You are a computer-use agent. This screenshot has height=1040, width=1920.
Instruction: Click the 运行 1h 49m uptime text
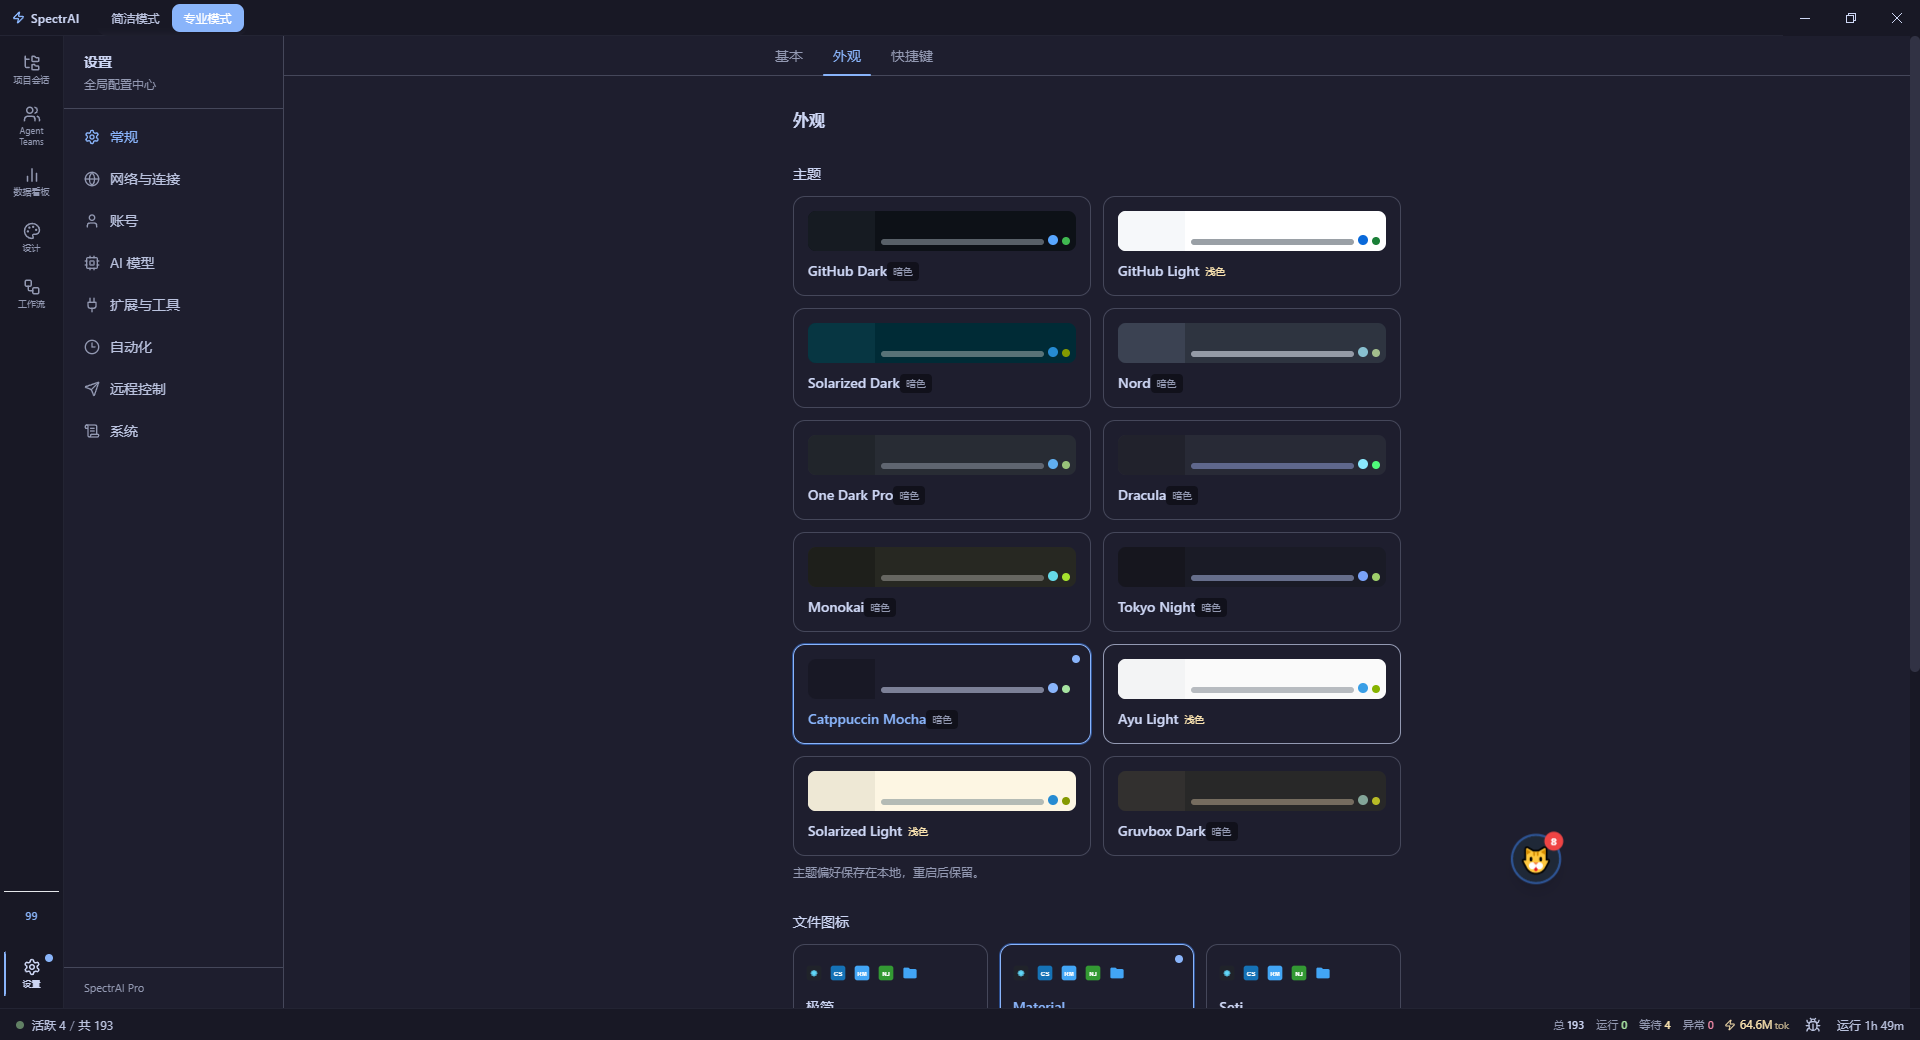point(1870,1025)
